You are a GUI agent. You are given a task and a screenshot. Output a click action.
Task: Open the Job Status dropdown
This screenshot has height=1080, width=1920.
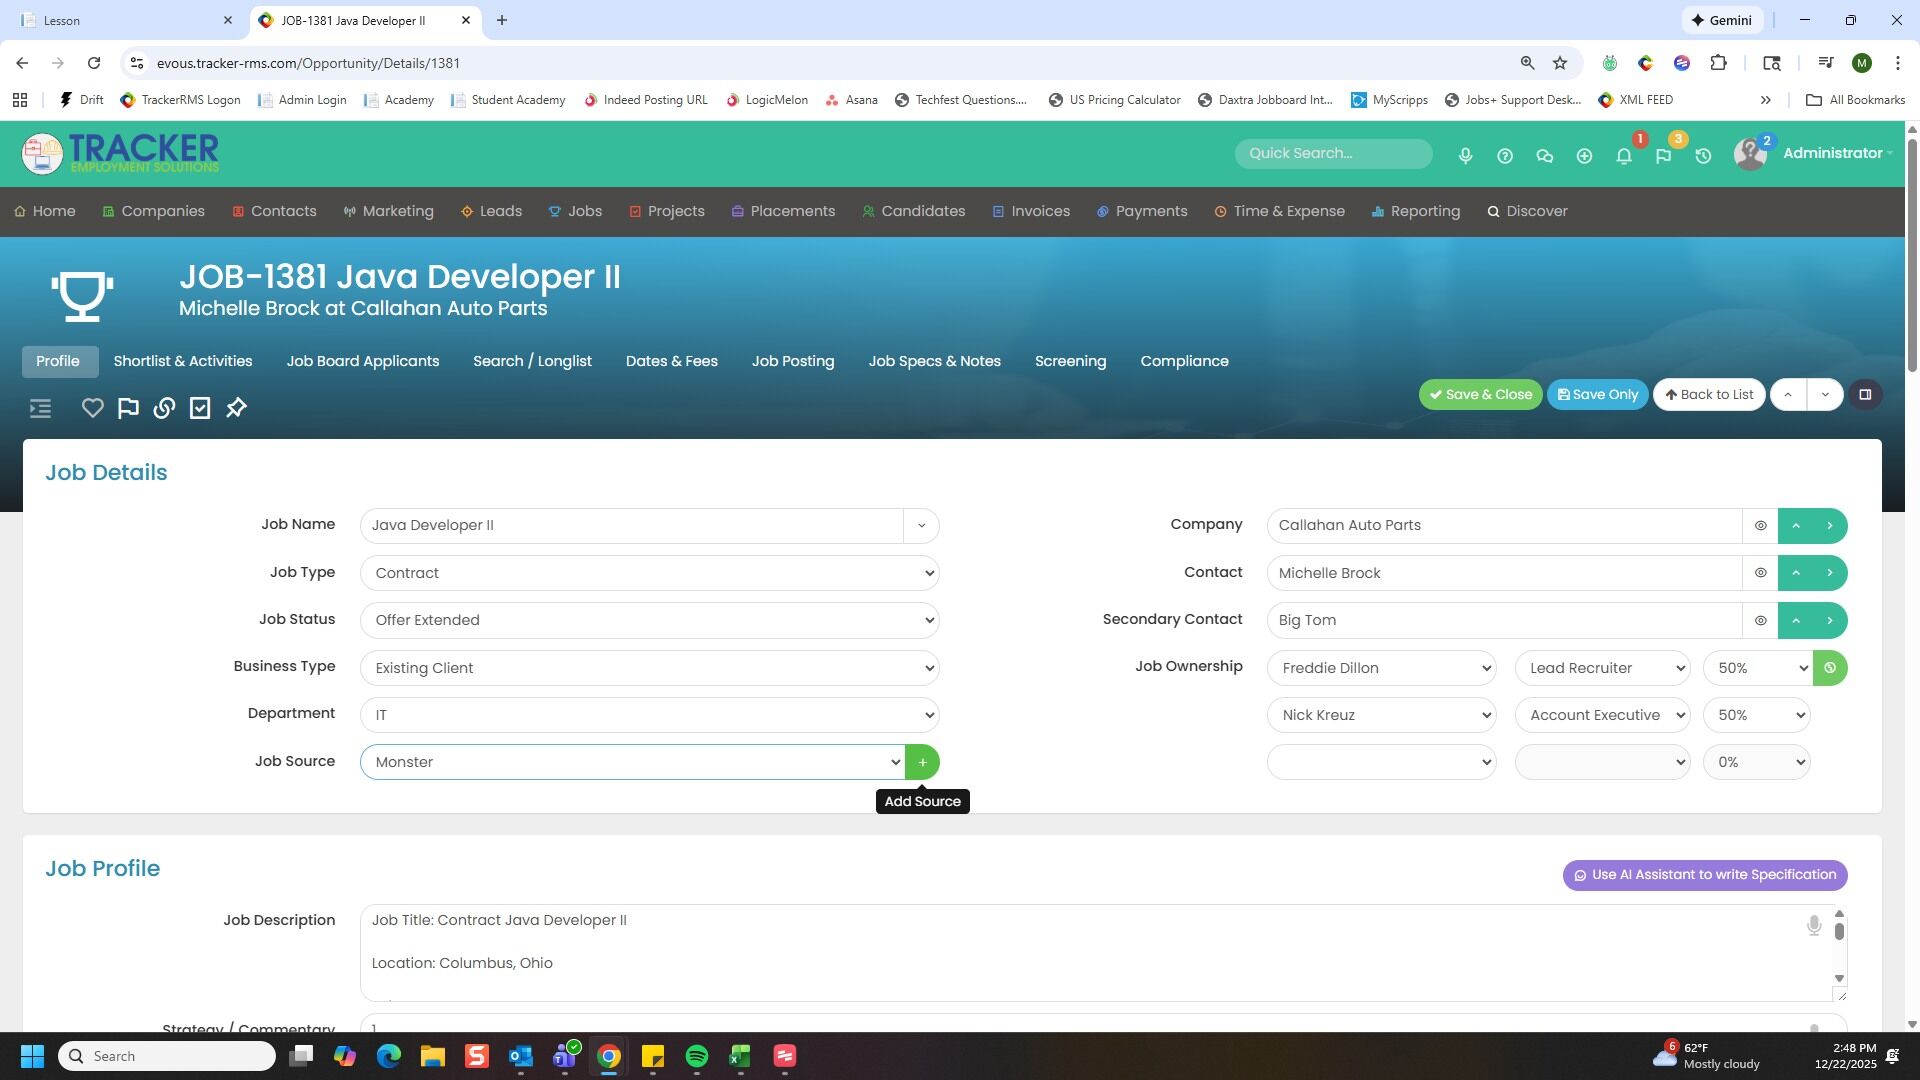649,620
